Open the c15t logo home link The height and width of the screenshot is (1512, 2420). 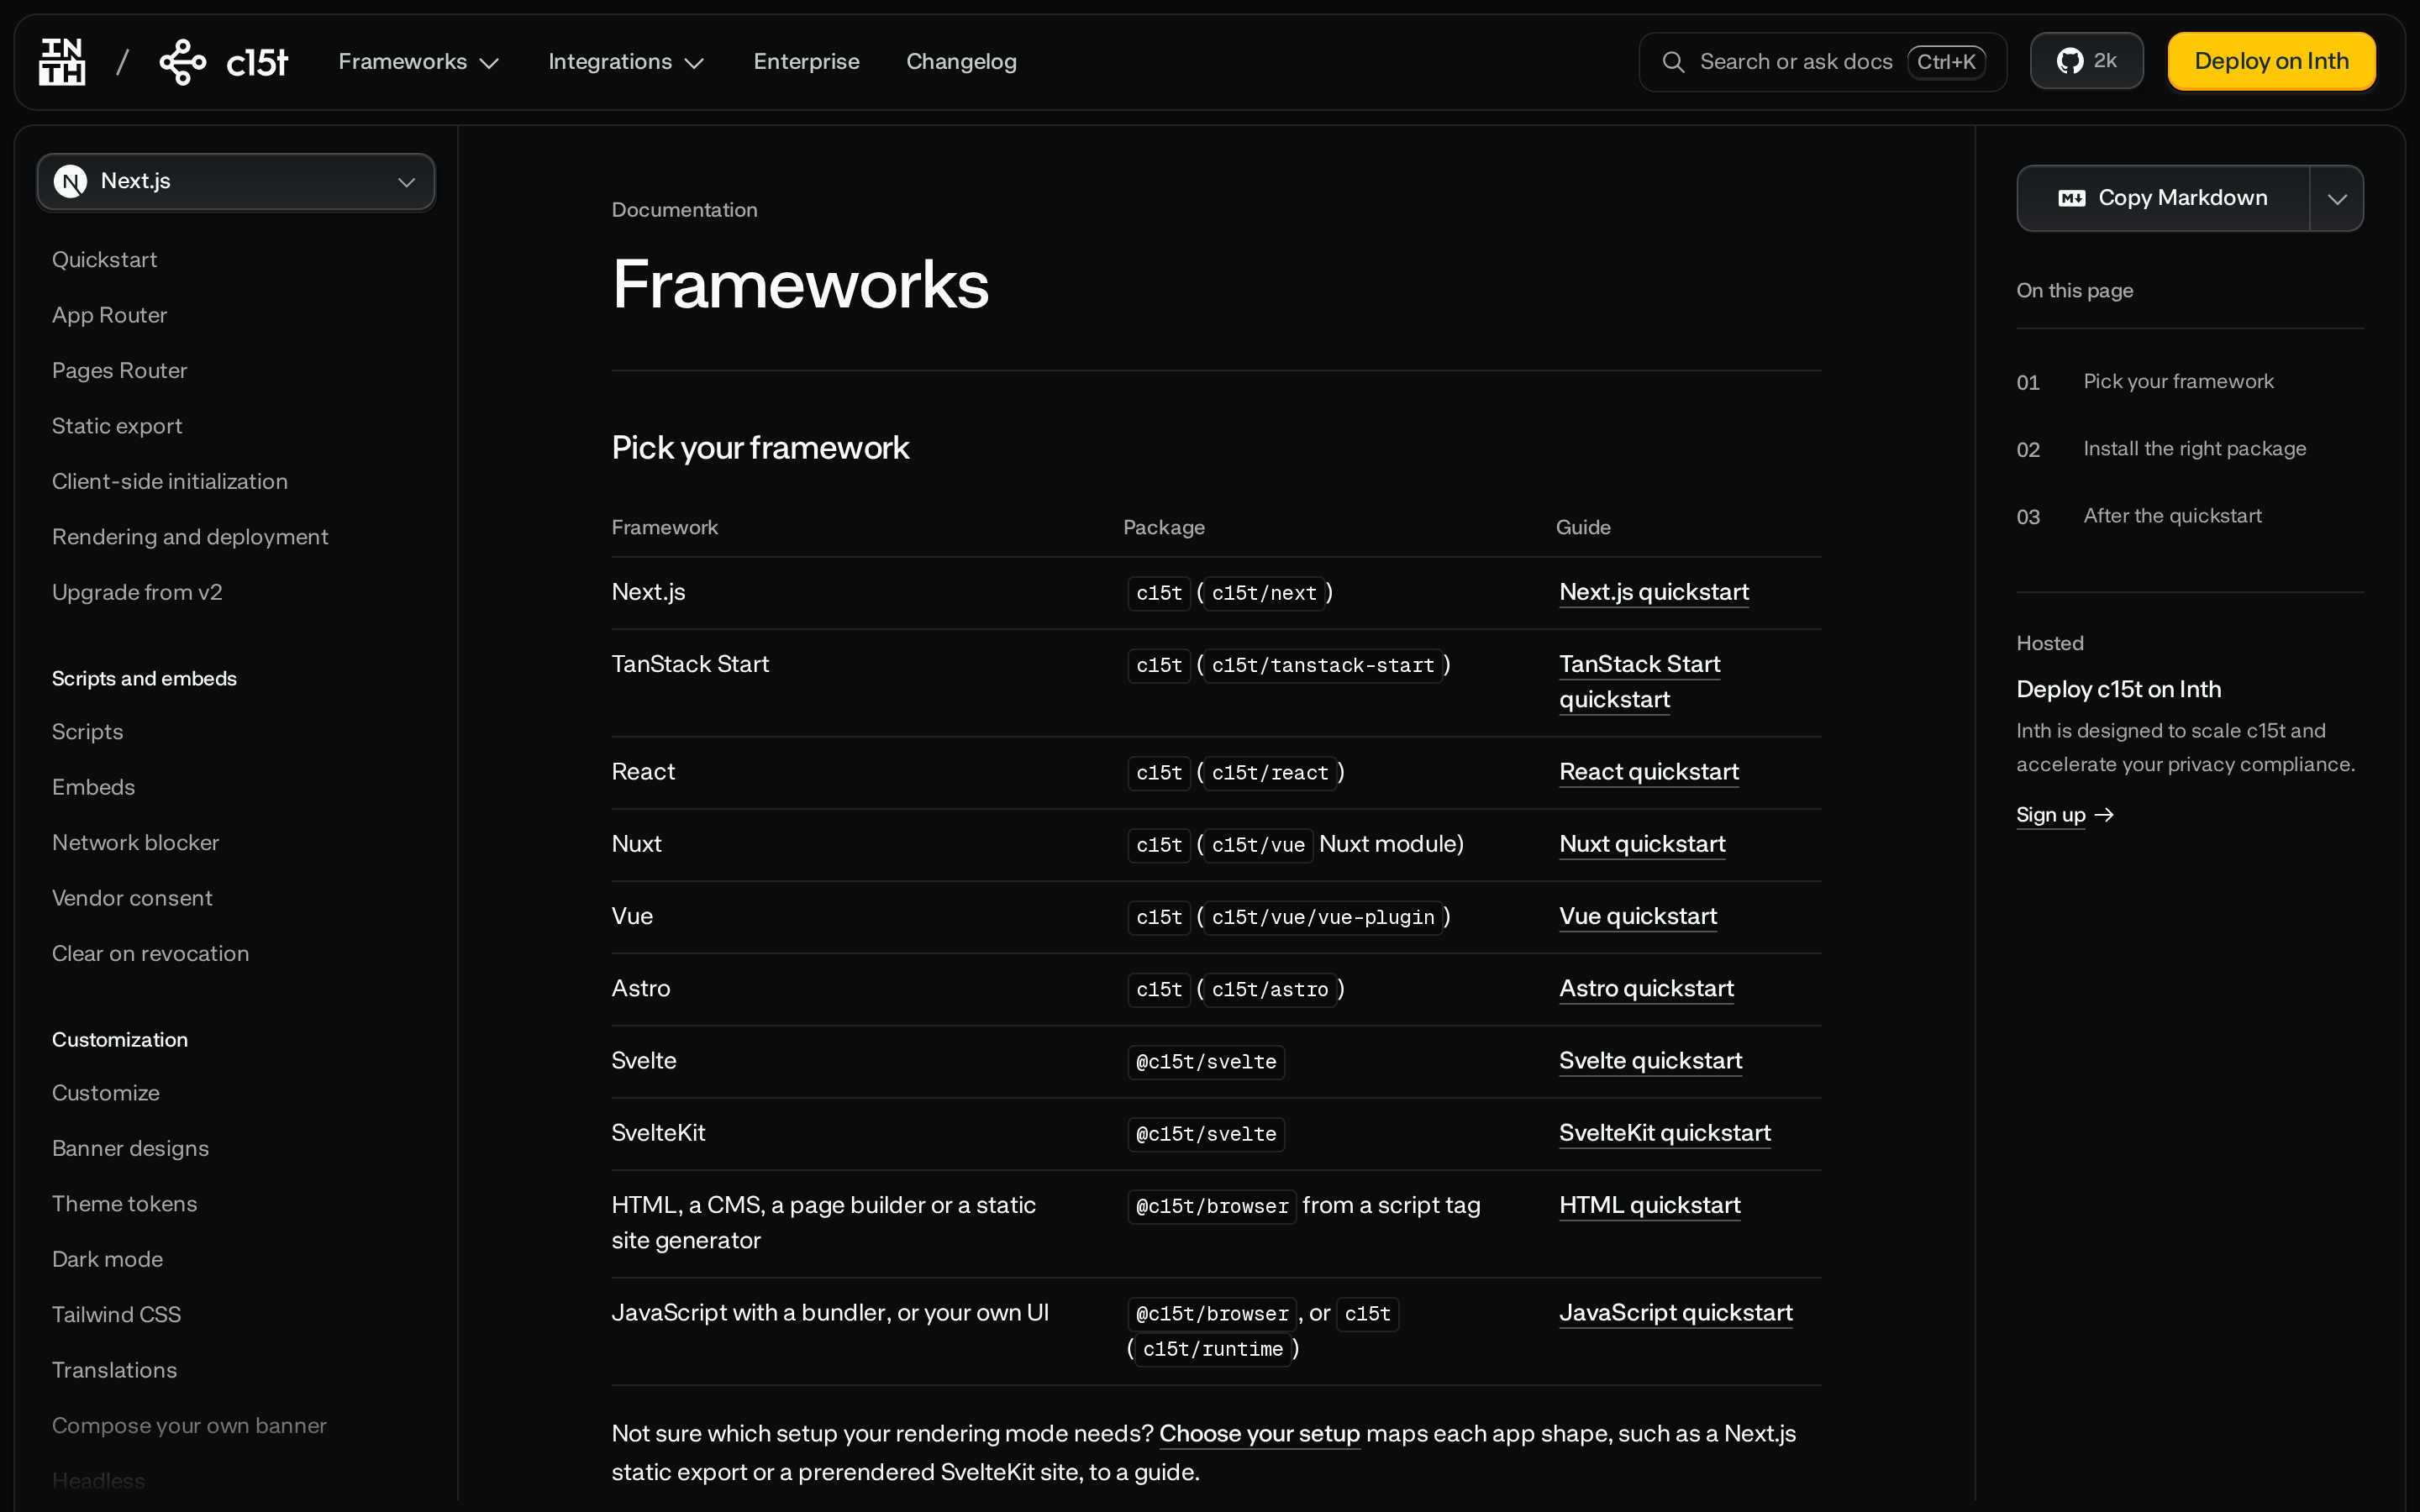(x=224, y=62)
